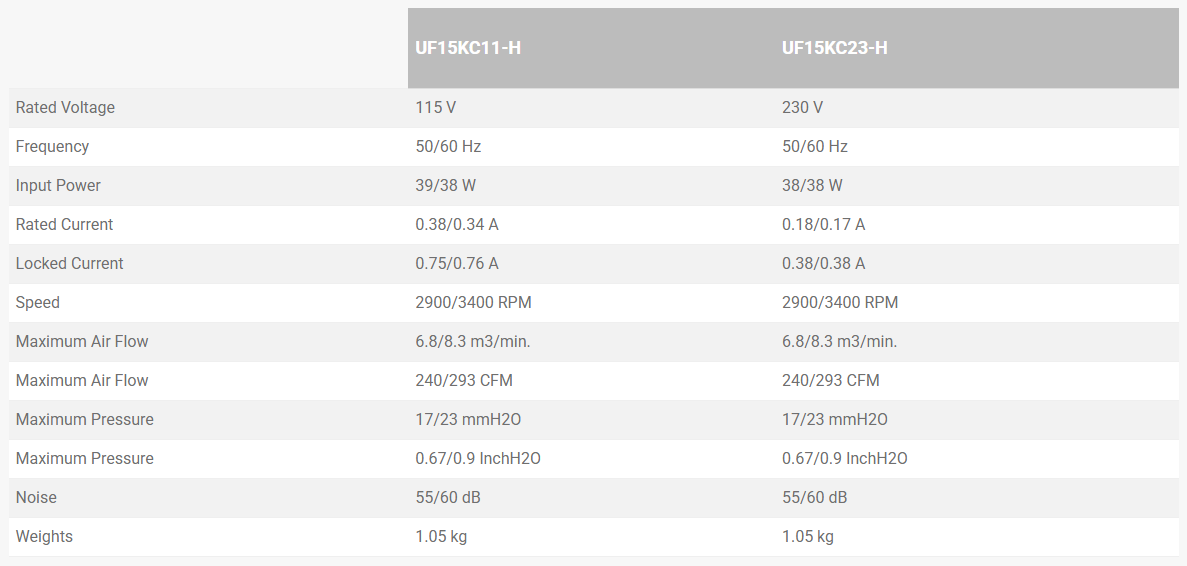Select the Rated Current row label
This screenshot has height=566, width=1187.
(x=64, y=224)
